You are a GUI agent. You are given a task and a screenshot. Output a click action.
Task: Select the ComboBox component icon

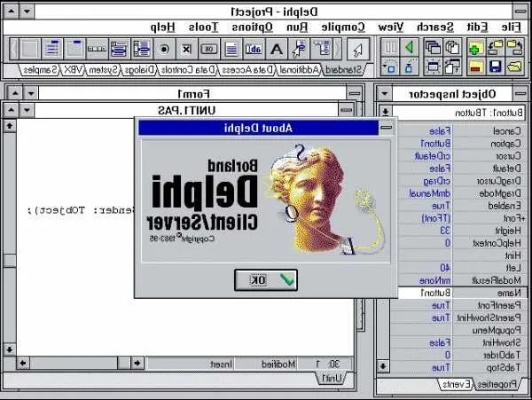coord(119,49)
